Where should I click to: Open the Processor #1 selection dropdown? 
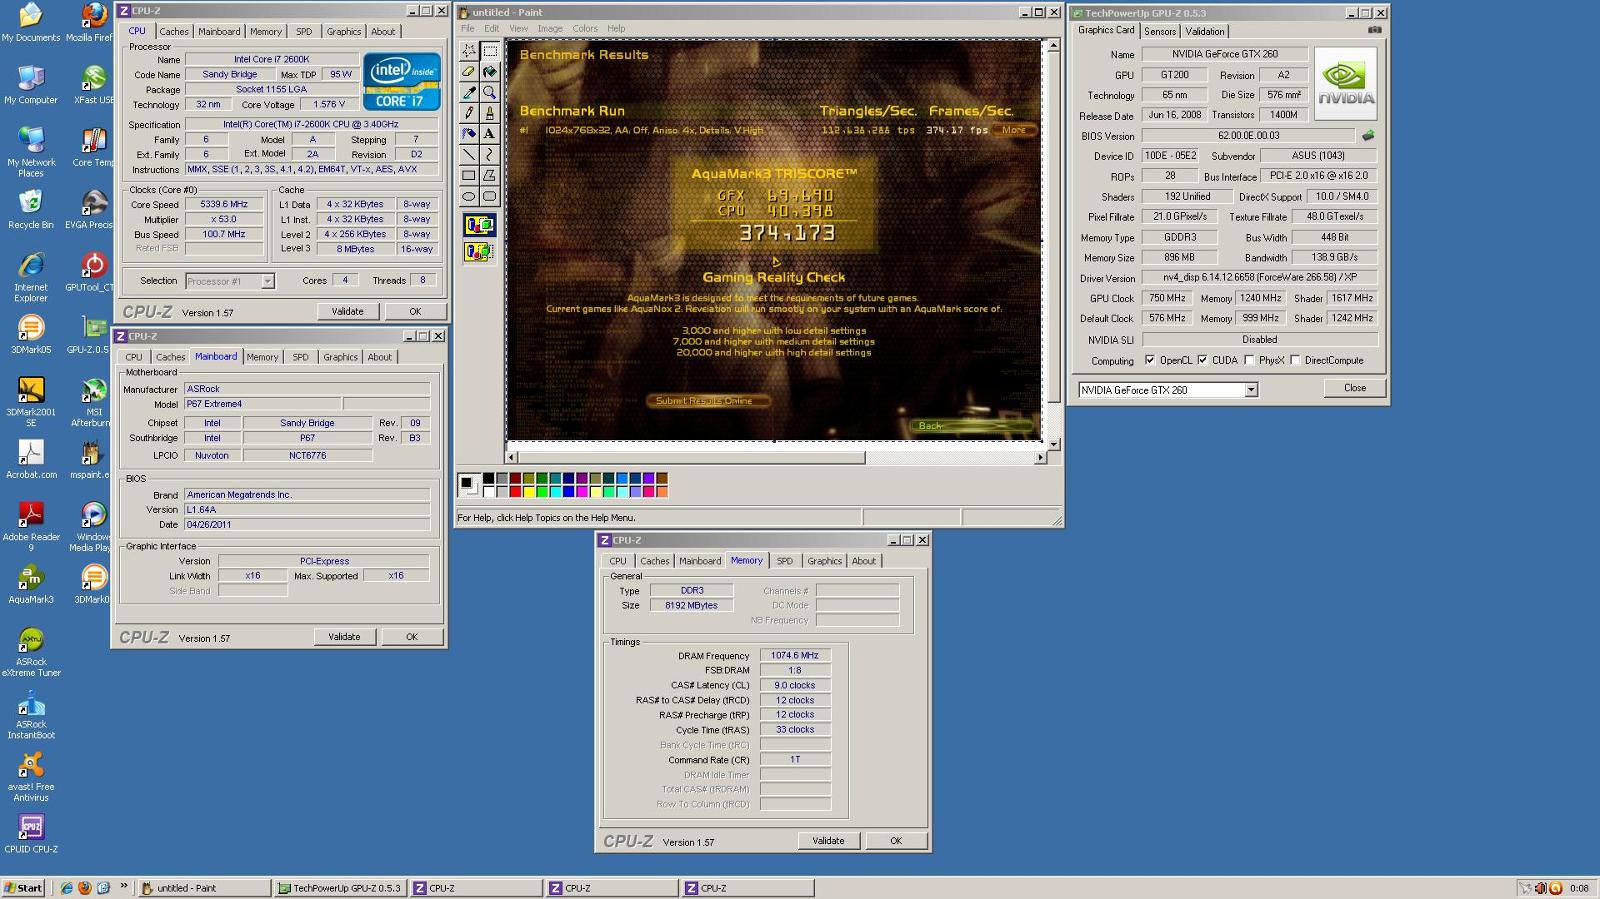[267, 281]
